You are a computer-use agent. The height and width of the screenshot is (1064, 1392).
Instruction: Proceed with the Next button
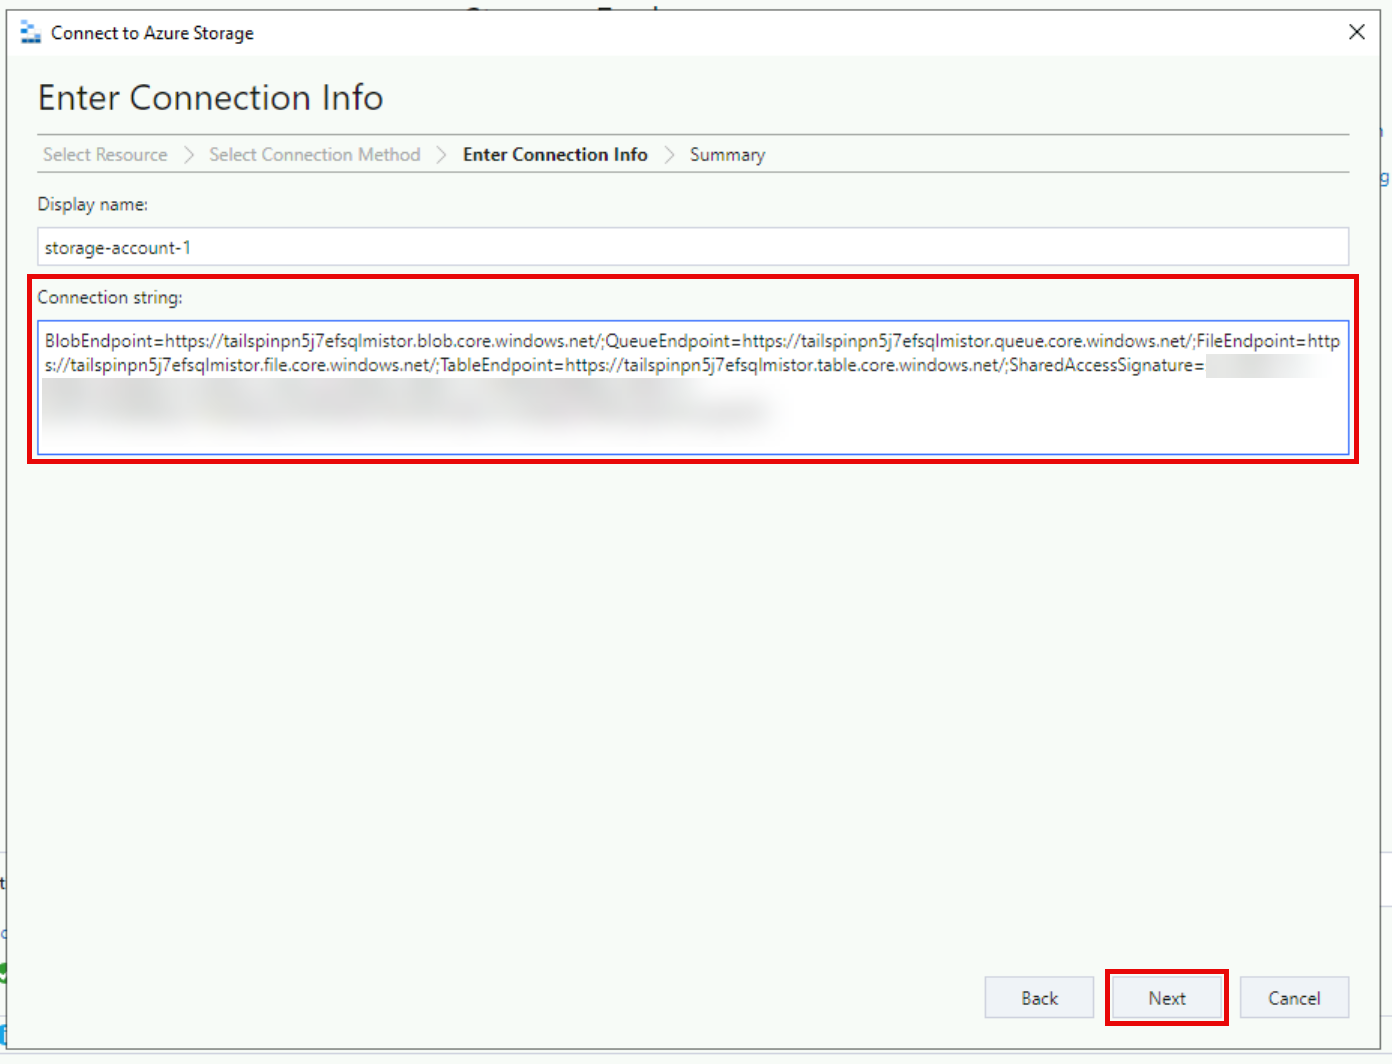(1166, 998)
